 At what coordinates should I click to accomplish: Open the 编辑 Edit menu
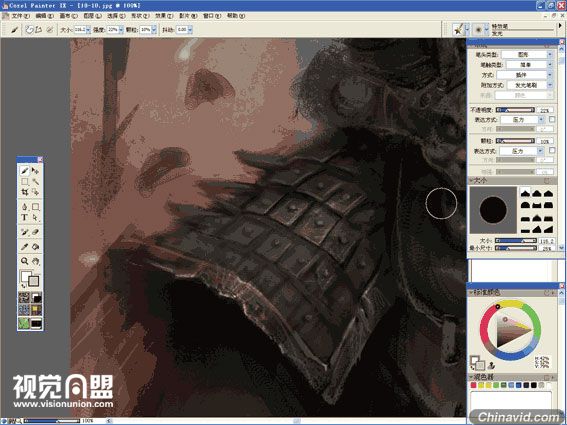pos(44,16)
